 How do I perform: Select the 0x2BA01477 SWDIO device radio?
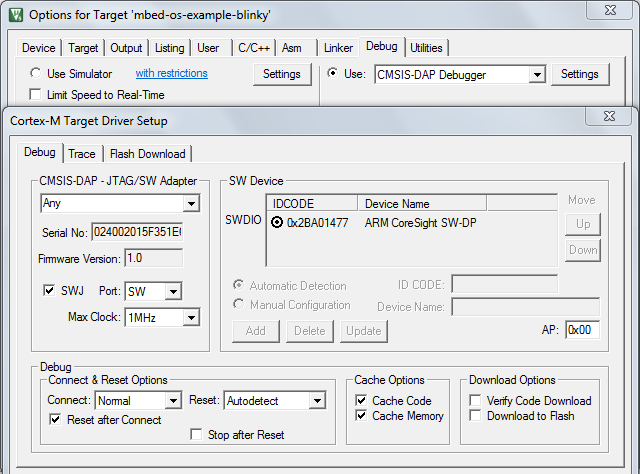point(277,223)
